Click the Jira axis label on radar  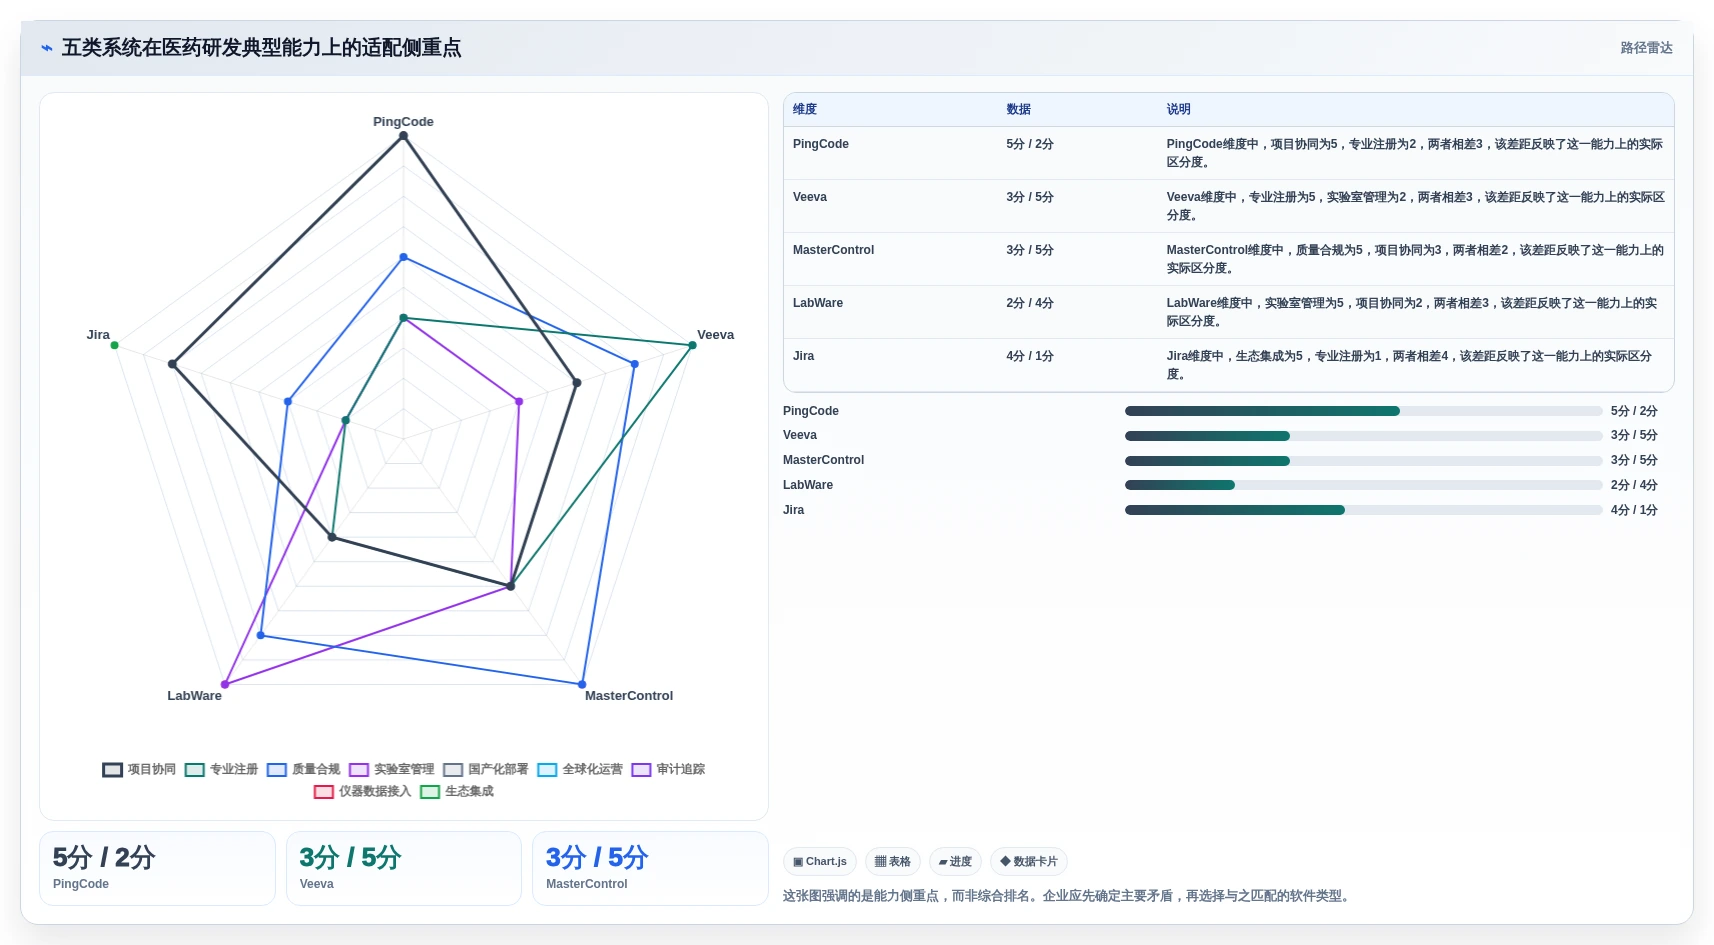click(98, 335)
